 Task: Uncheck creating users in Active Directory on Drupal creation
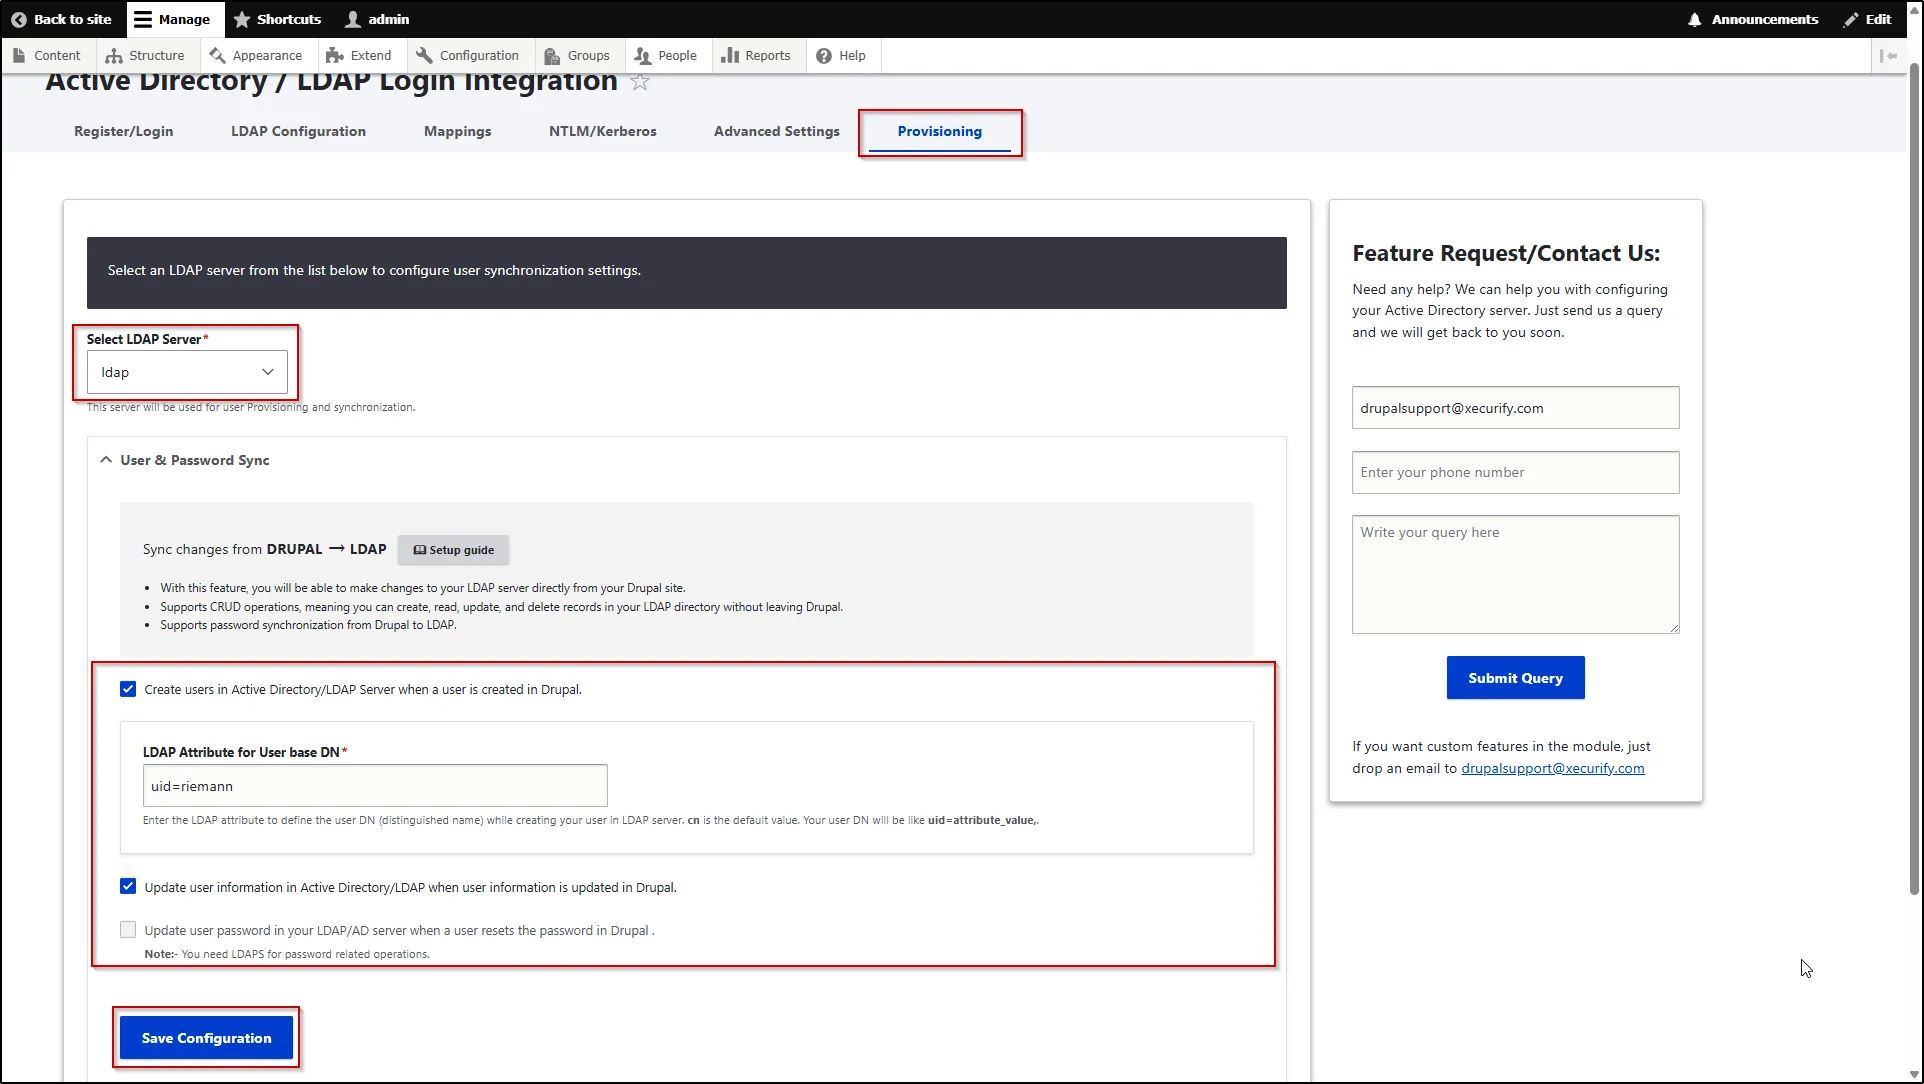tap(127, 688)
